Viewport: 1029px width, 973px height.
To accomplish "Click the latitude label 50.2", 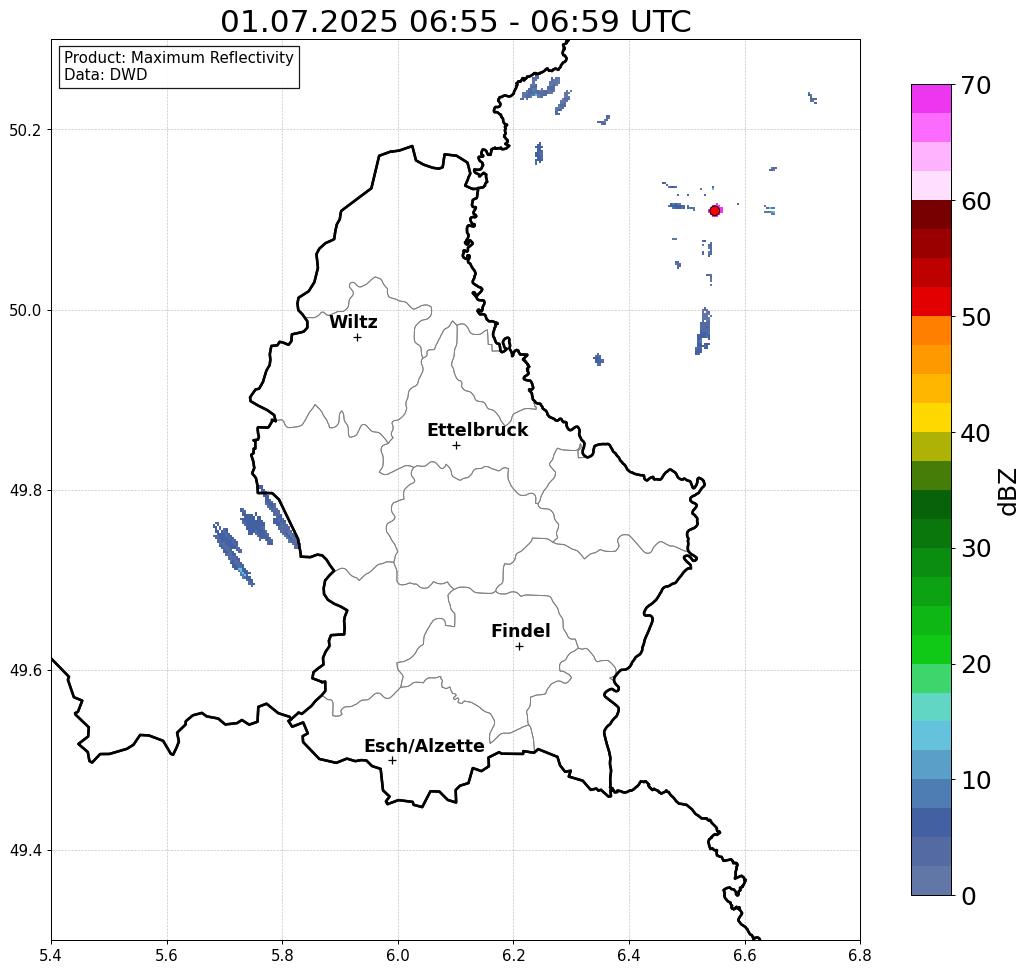I will (x=25, y=130).
